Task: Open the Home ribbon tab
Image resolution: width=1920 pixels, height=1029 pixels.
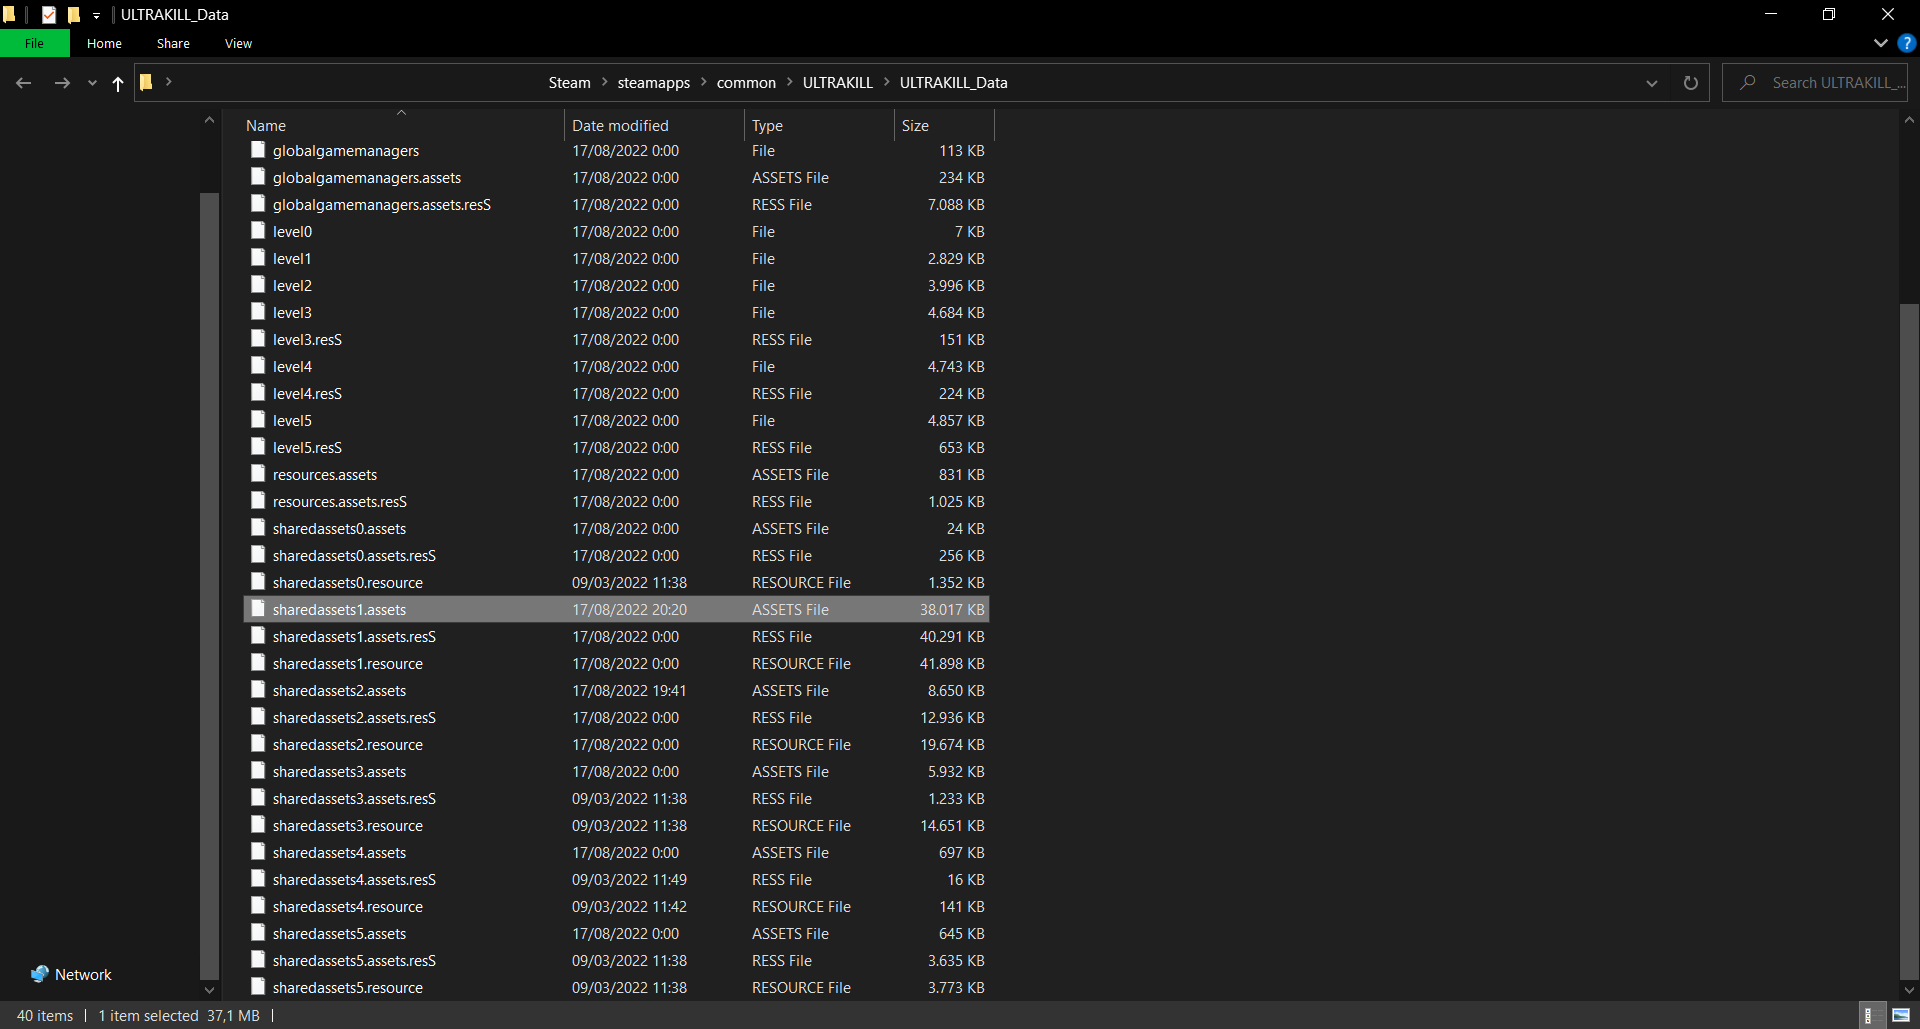Action: 104,43
